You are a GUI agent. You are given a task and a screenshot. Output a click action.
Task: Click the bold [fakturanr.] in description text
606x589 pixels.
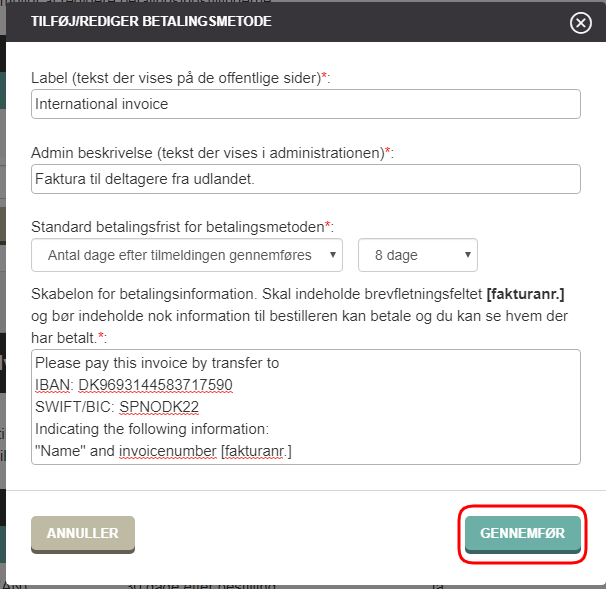(x=525, y=294)
